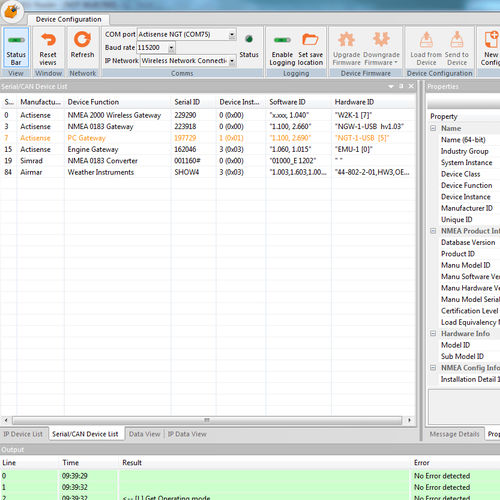Sort by Hardware ID column header
Viewport: 500px width, 500px height.
pos(373,102)
